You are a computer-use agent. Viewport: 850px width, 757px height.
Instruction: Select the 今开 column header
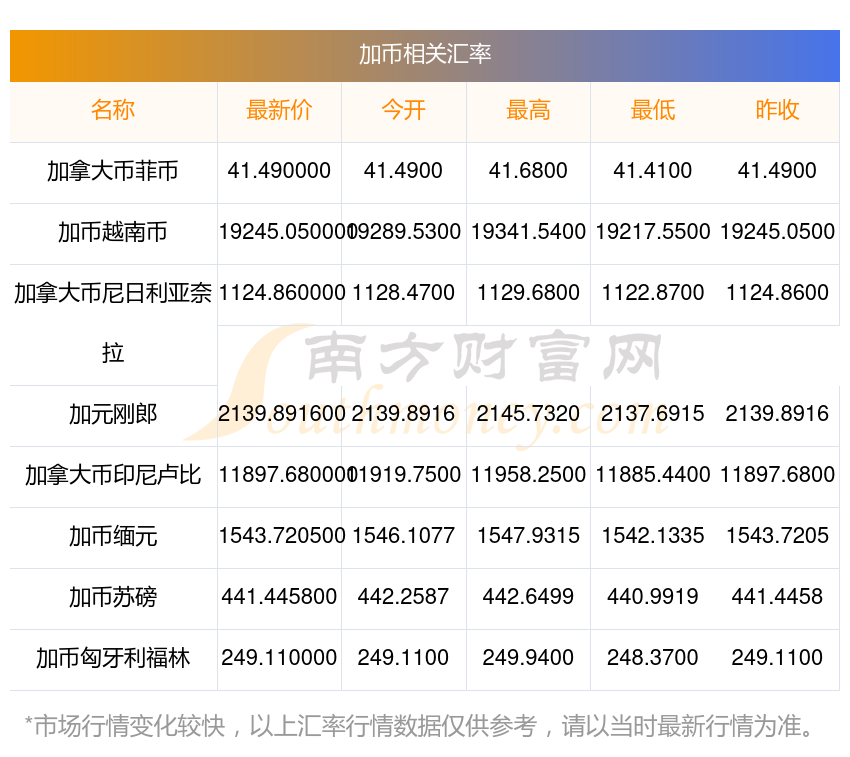(403, 110)
